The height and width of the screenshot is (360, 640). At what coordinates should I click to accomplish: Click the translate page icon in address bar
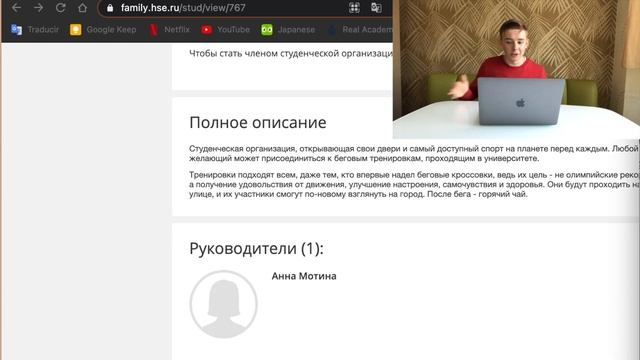pyautogui.click(x=376, y=8)
